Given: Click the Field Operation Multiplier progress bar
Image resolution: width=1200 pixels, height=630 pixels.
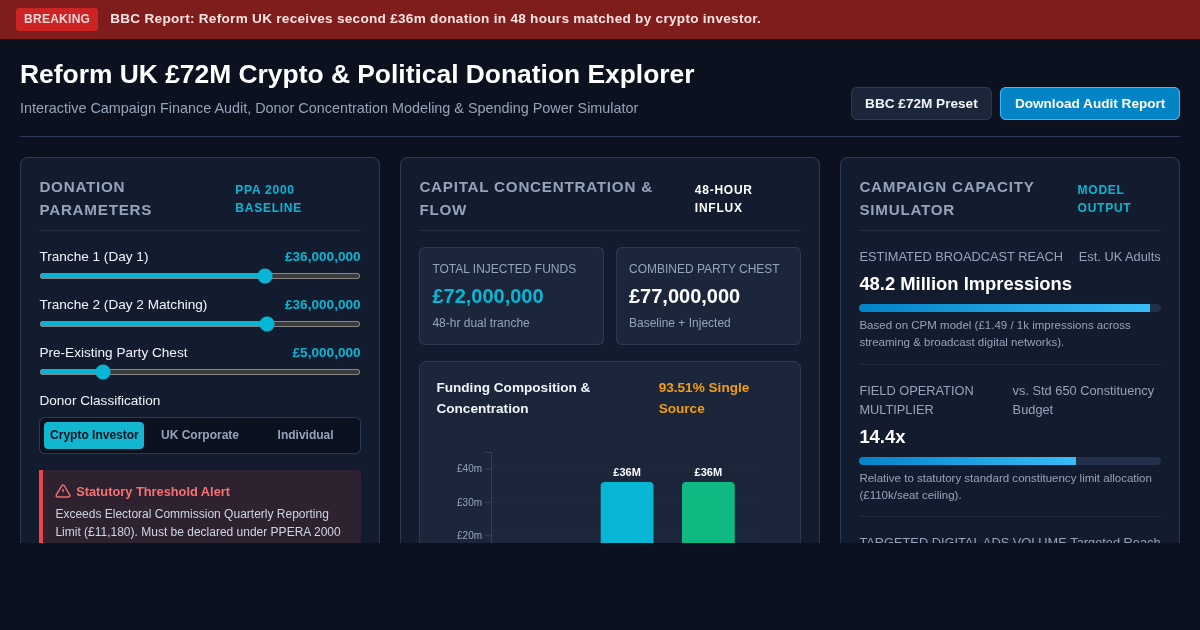Looking at the screenshot, I should pos(1010,461).
